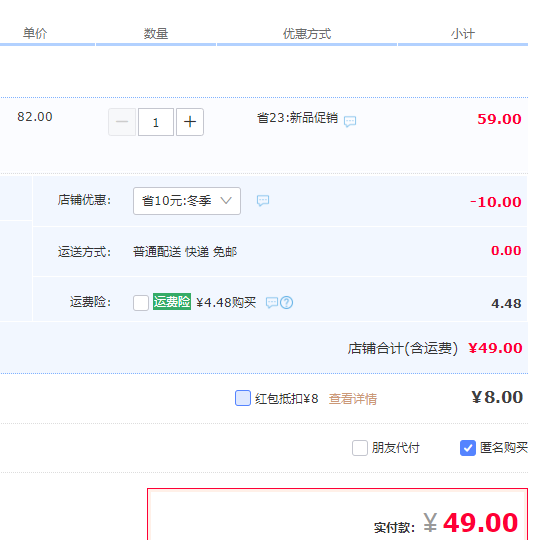Click question mark help icon for 运费险
Viewport: 555px width, 540px height.
[286, 303]
